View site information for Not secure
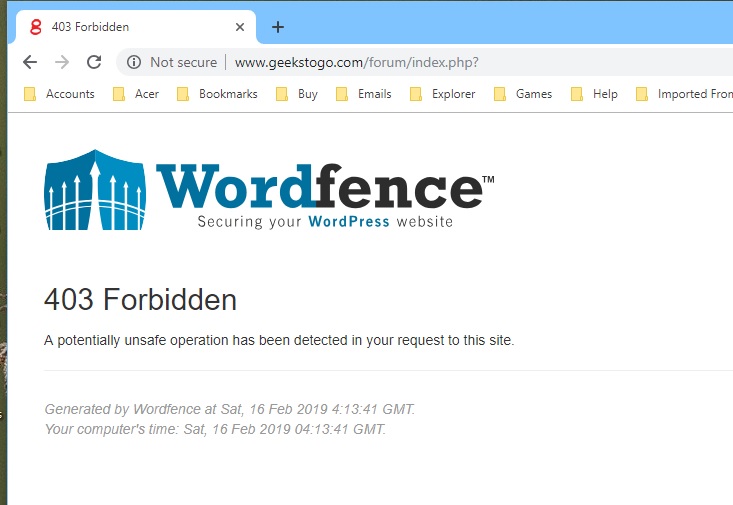The height and width of the screenshot is (505, 733). coord(134,62)
